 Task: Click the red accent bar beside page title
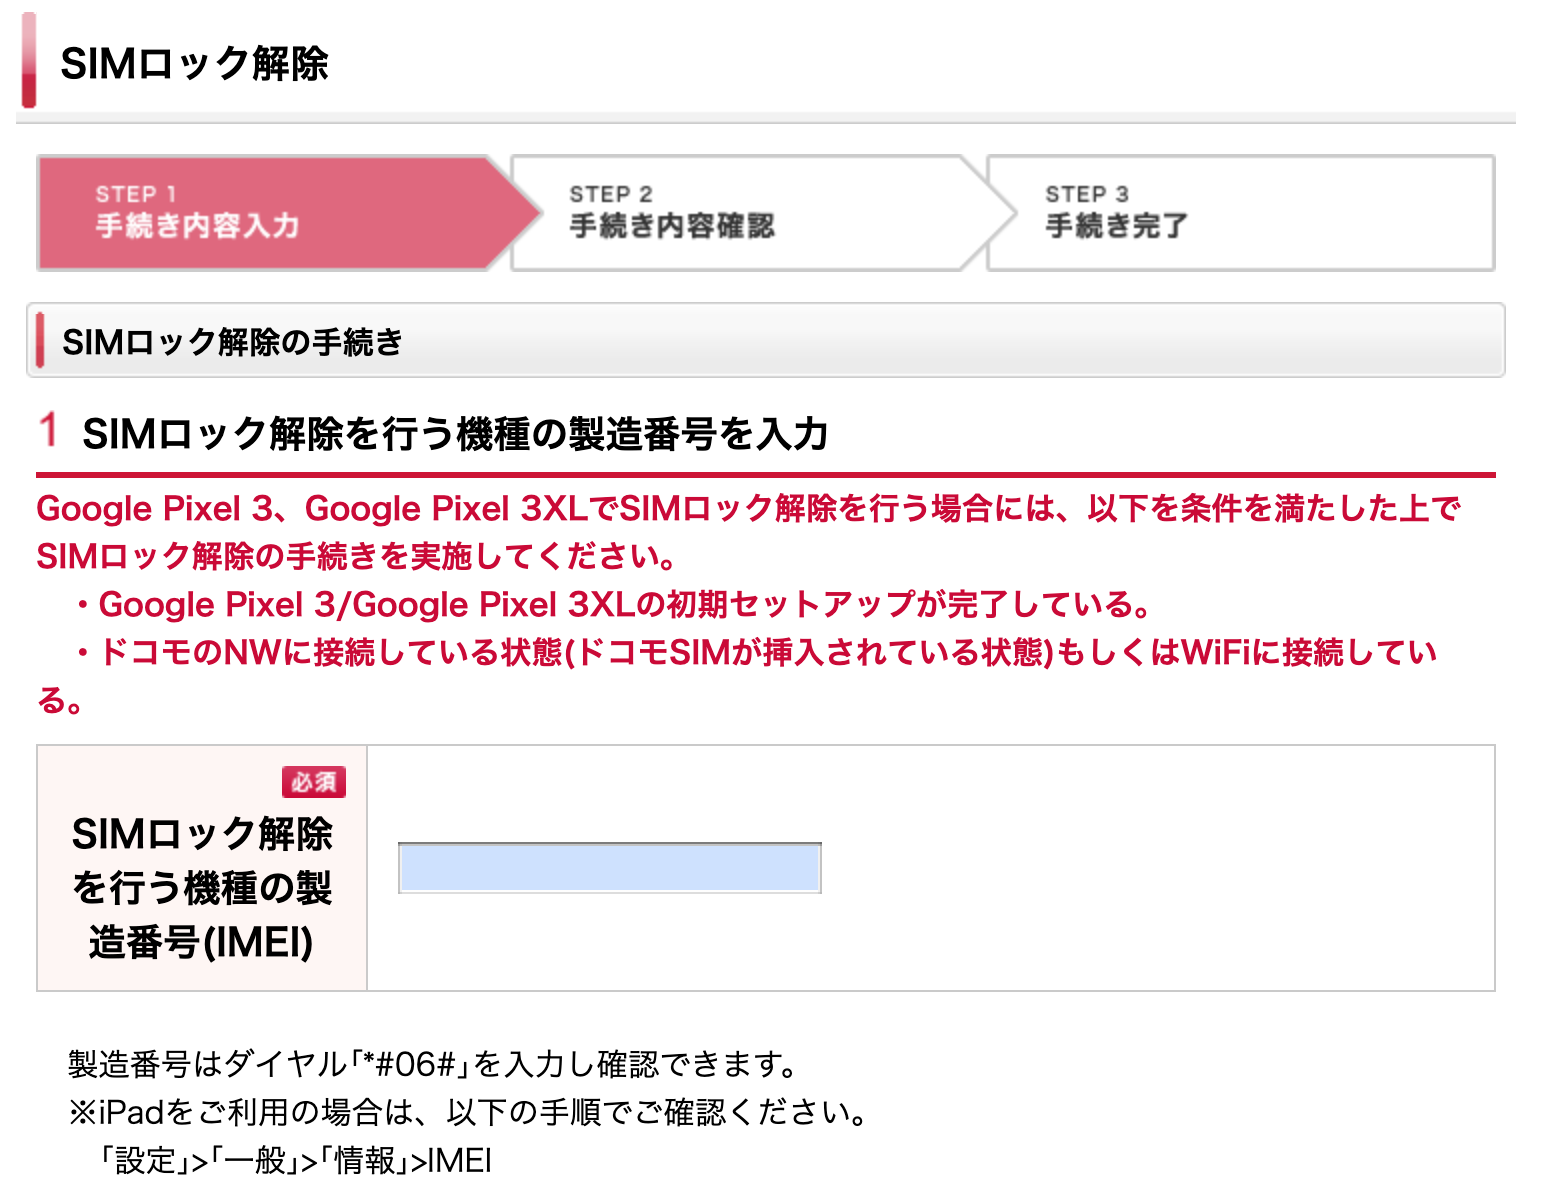[29, 60]
